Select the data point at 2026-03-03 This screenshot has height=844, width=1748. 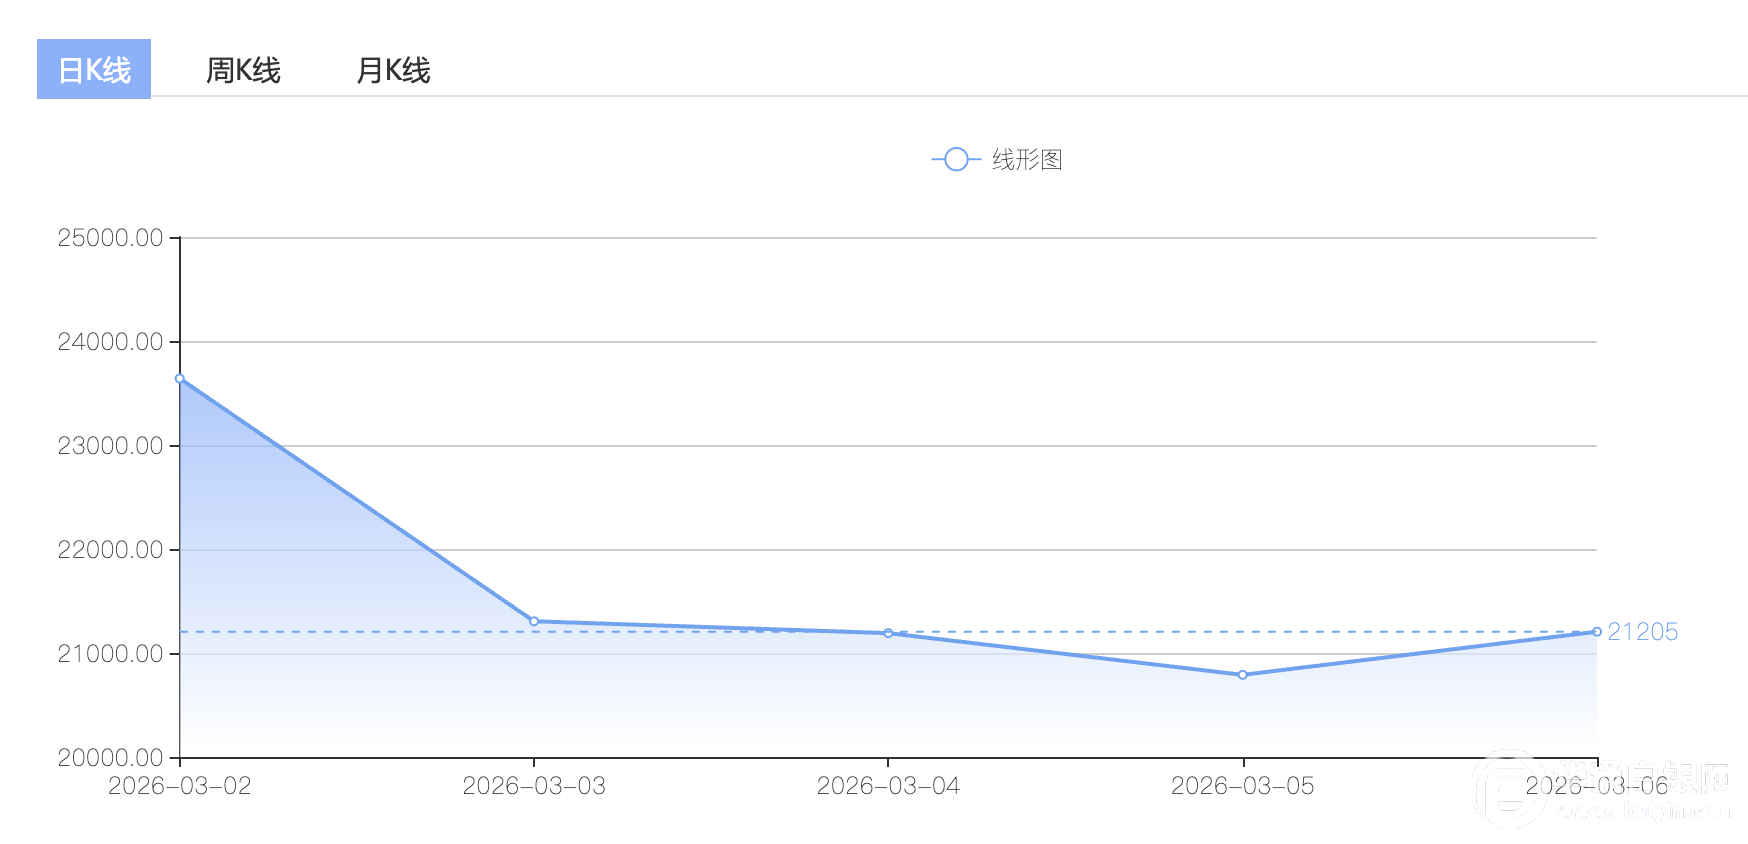point(534,622)
